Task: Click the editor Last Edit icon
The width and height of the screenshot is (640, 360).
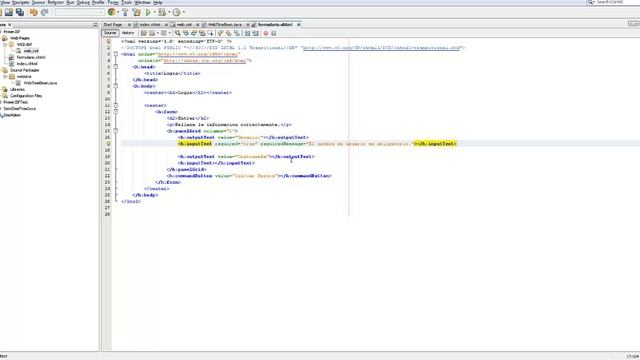Action: [144, 33]
